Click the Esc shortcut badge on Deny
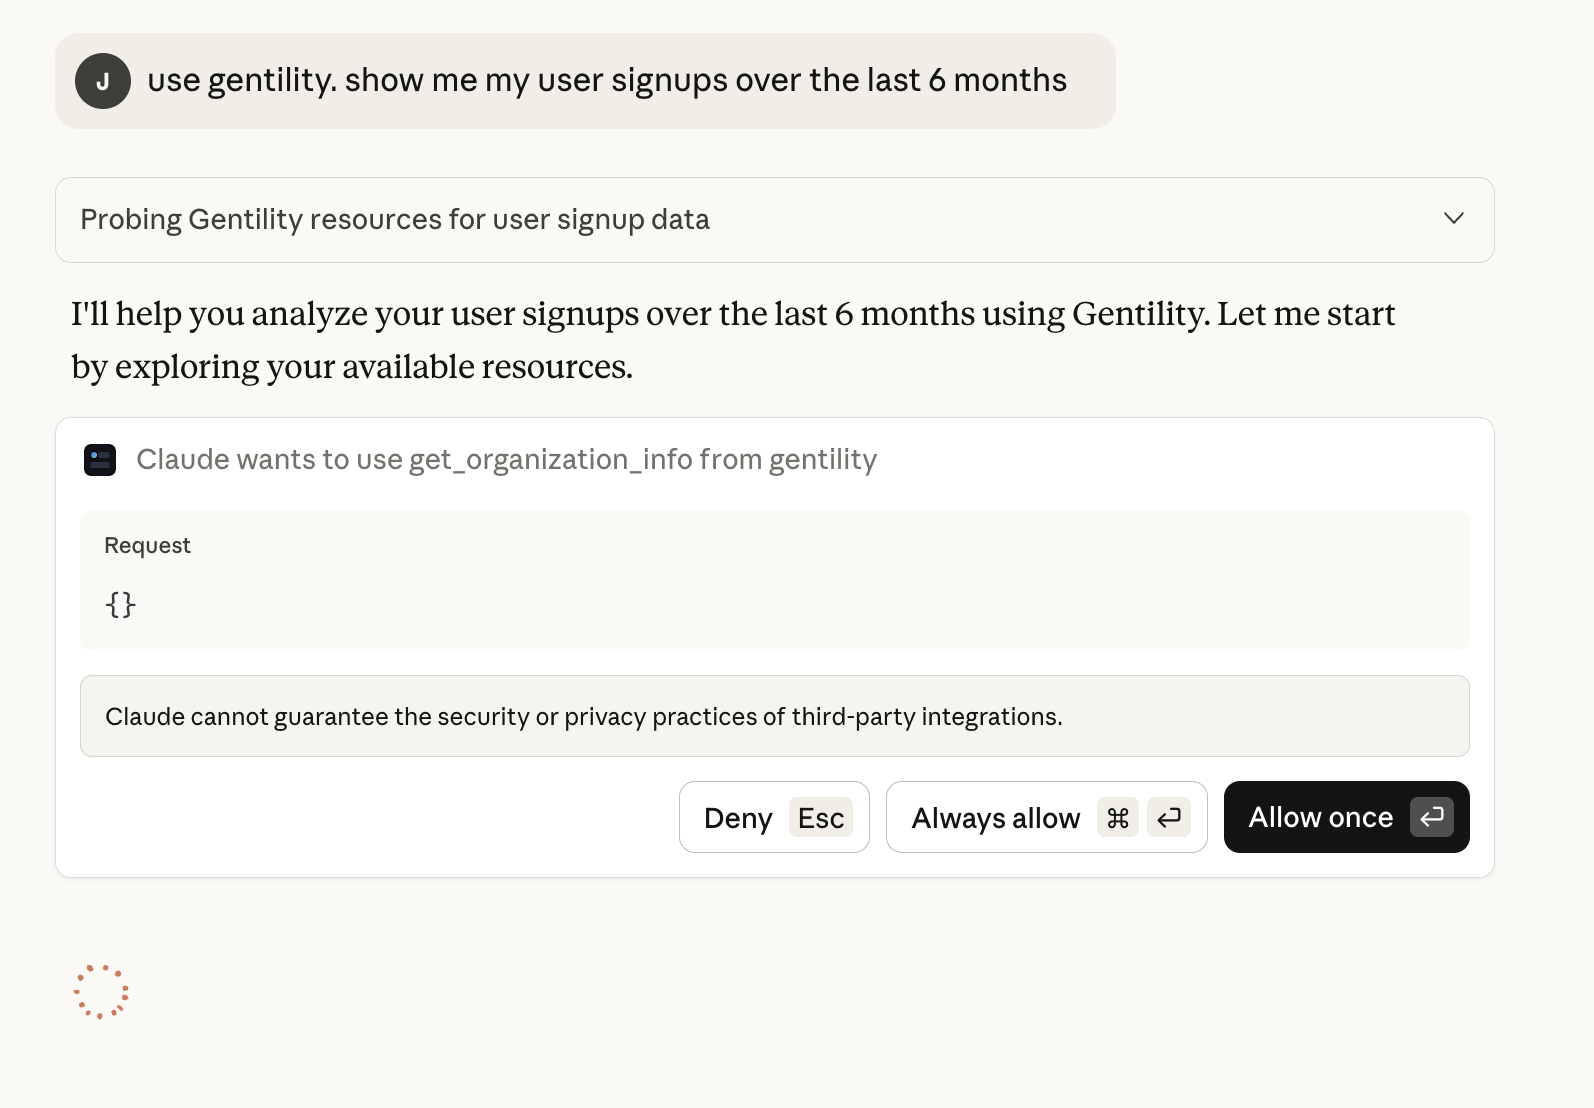 [820, 817]
